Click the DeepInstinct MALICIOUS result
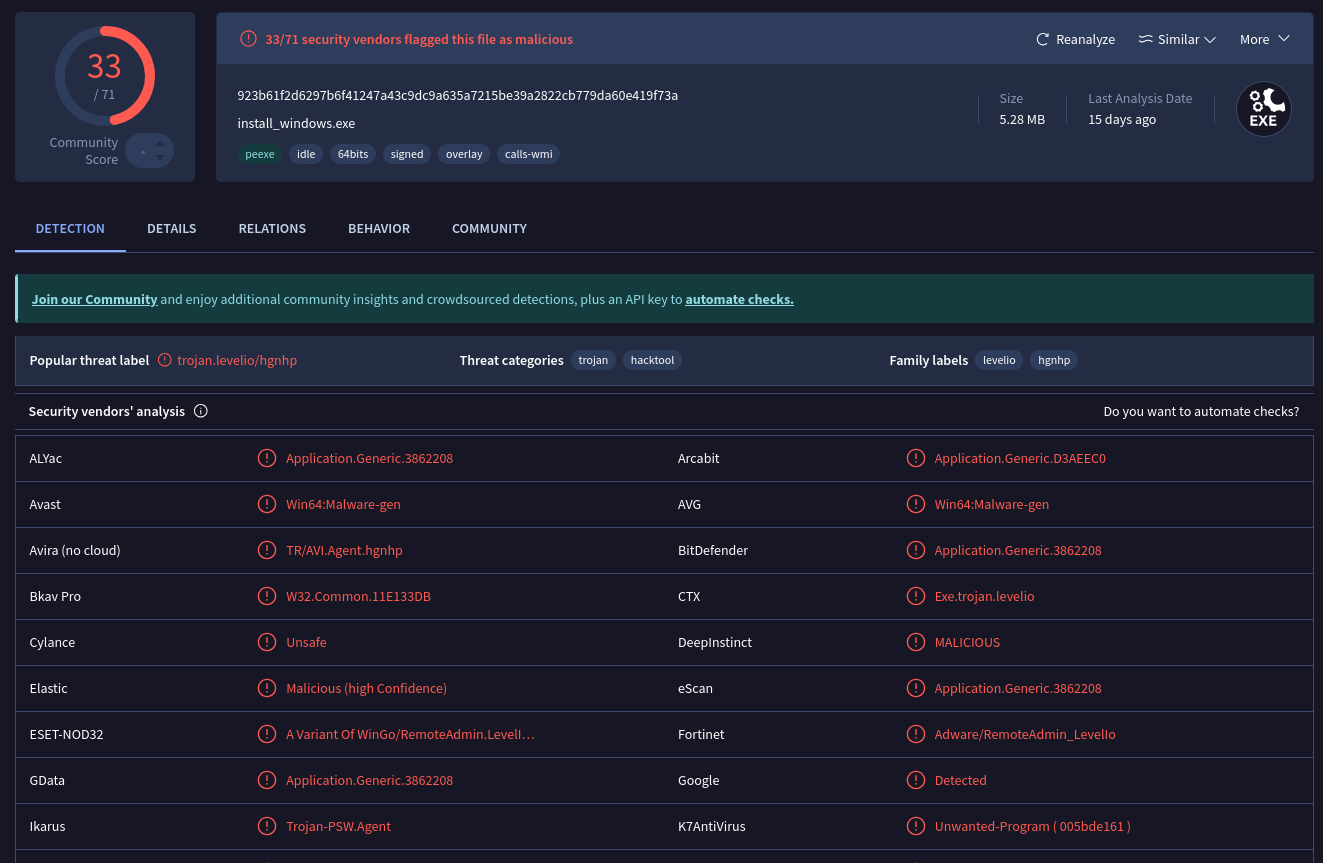This screenshot has width=1323, height=863. 967,642
